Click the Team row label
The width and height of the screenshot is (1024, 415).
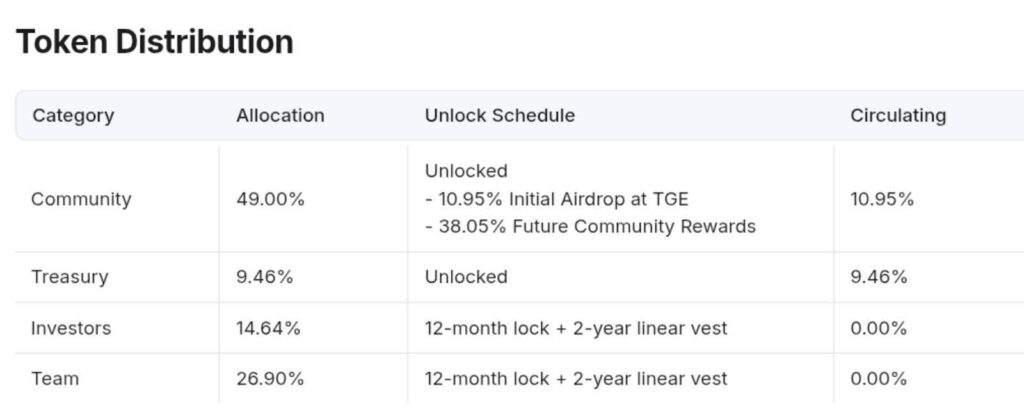(x=55, y=379)
